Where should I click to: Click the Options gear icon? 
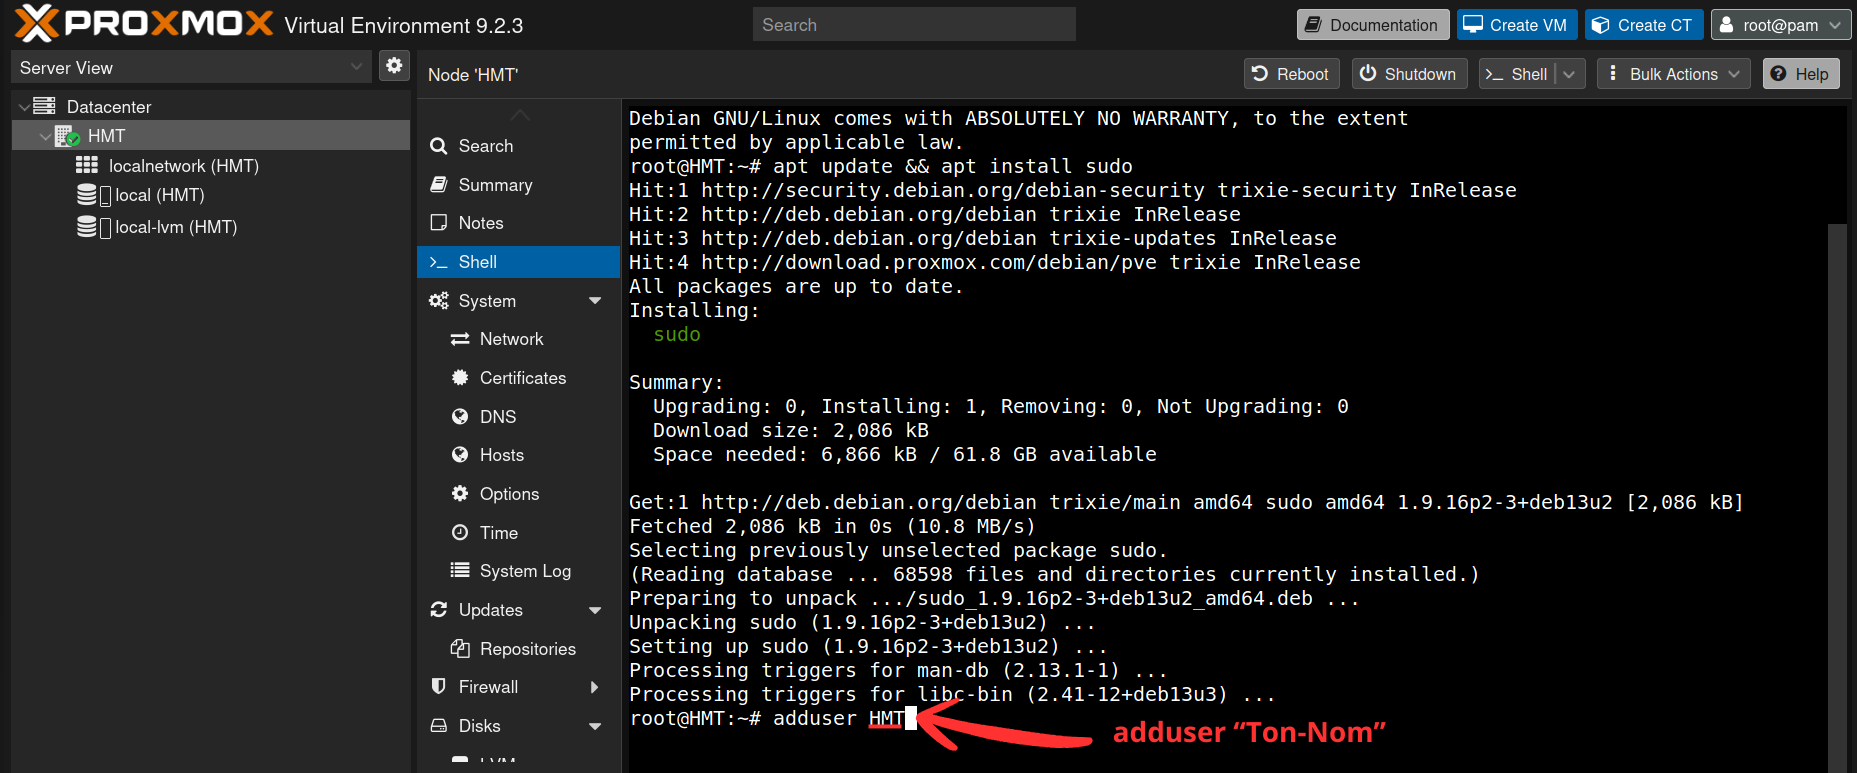[x=460, y=494]
